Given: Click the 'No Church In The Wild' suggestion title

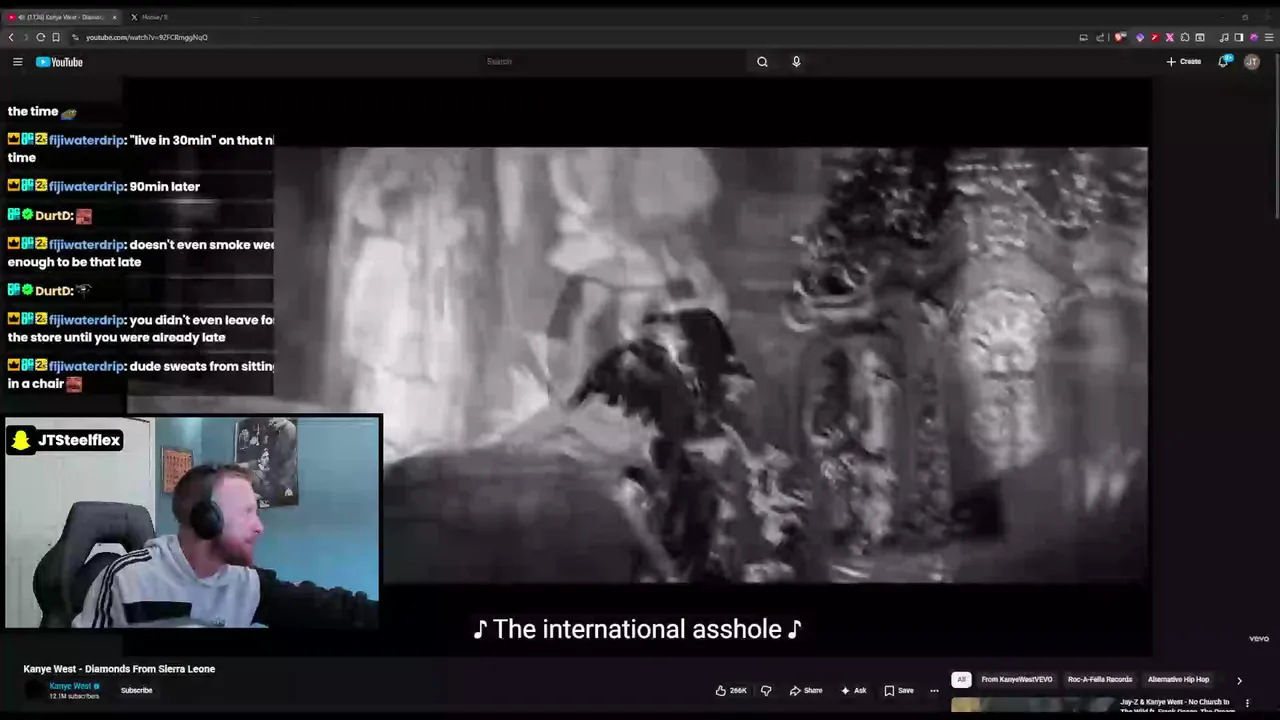Looking at the screenshot, I should coord(1176,706).
